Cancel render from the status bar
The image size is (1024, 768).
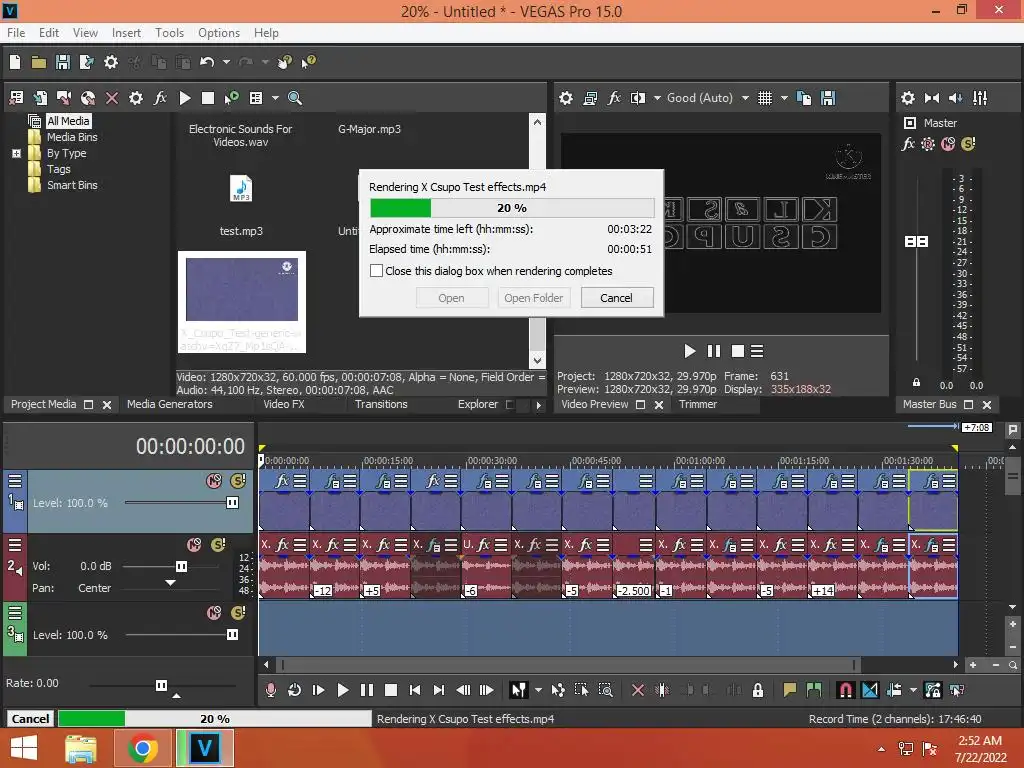click(x=30, y=719)
